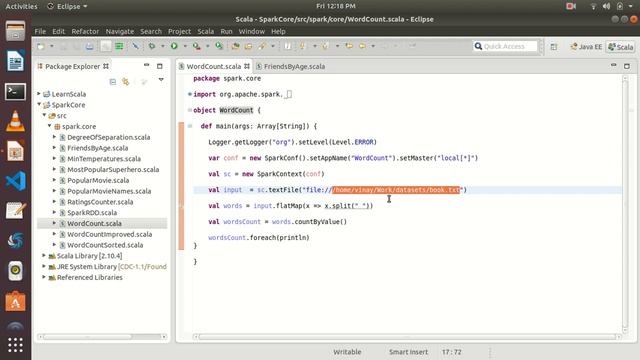
Task: Open the Package Explorer view menu triangle
Action: point(161,80)
